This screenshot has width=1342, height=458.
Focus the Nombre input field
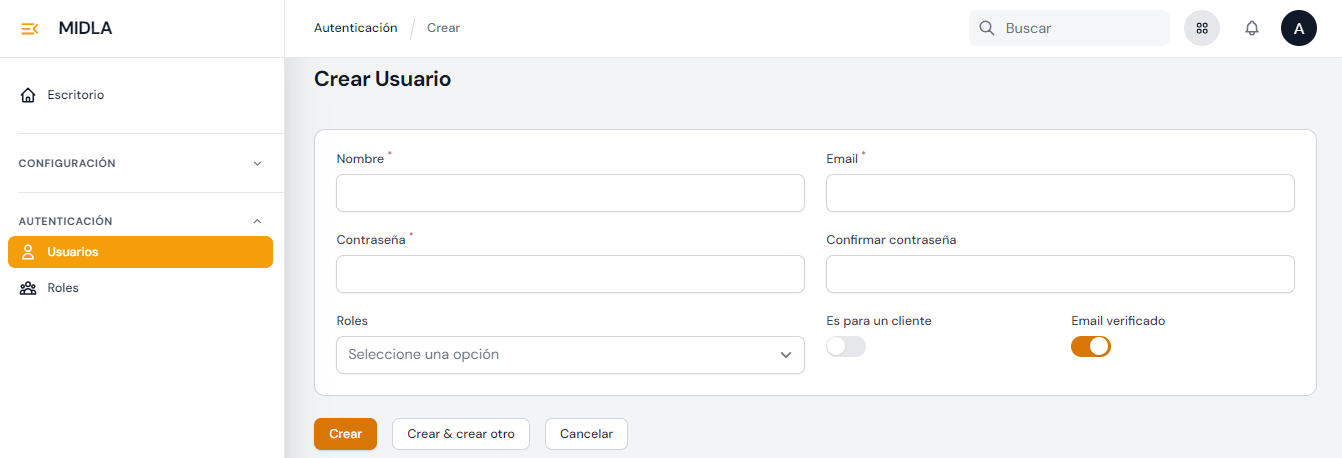coord(570,193)
